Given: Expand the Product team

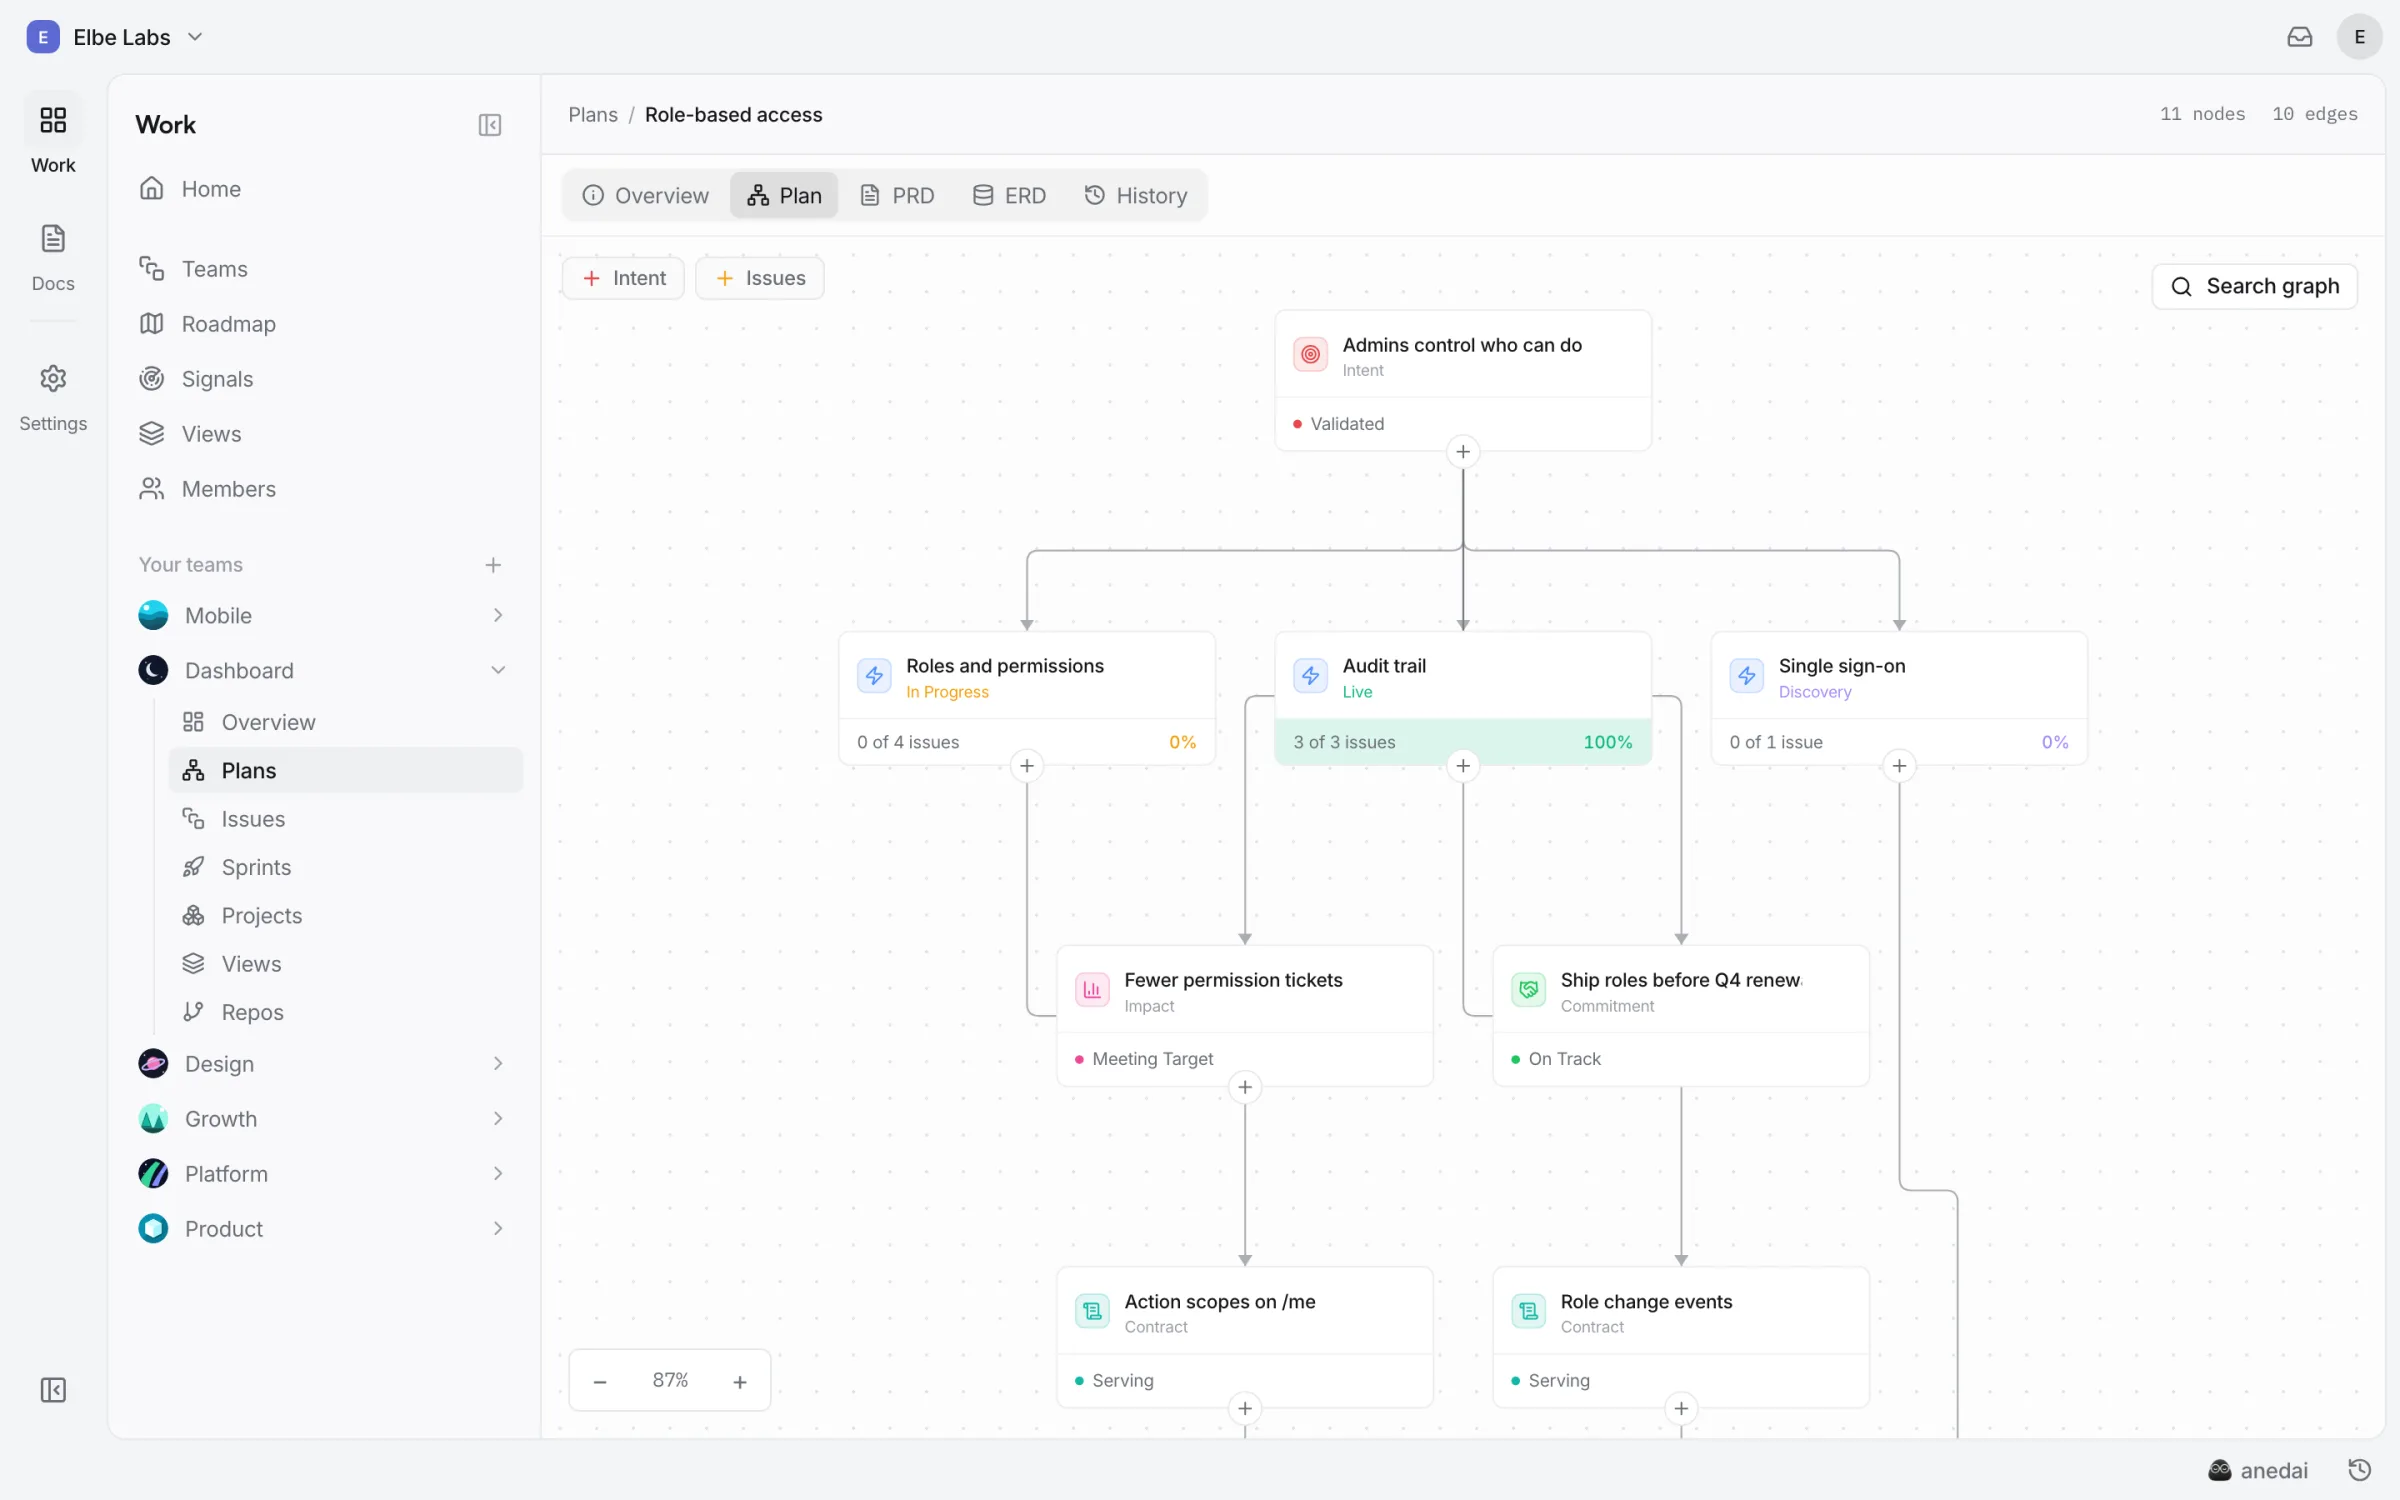Looking at the screenshot, I should tap(498, 1228).
